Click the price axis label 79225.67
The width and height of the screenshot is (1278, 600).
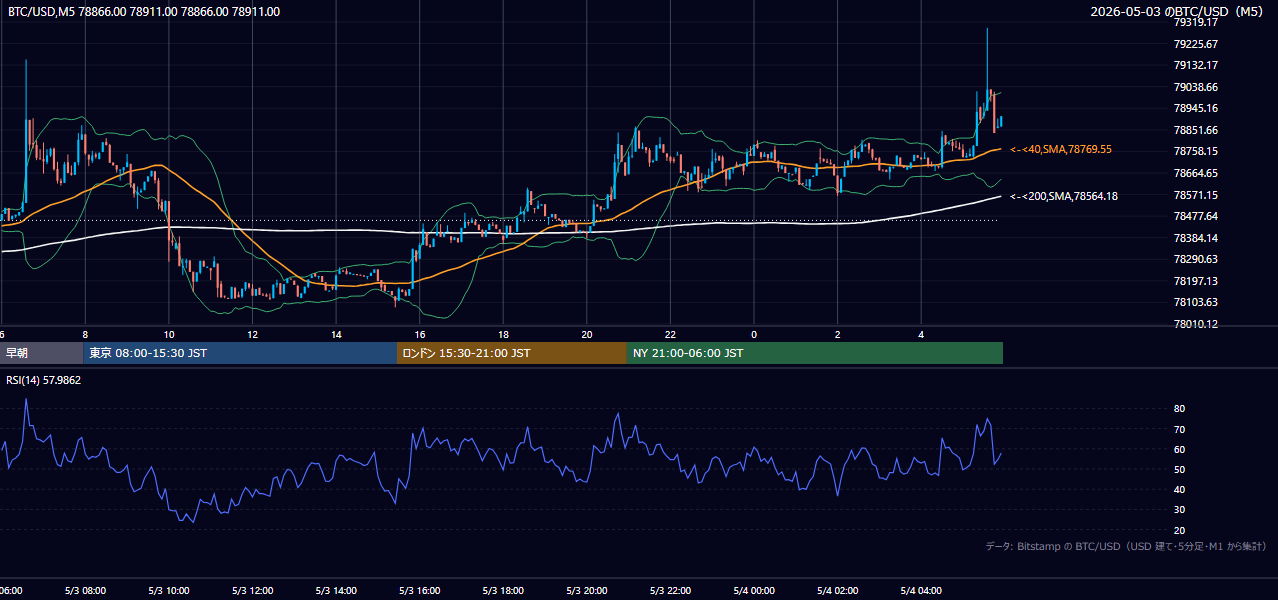(x=1195, y=44)
